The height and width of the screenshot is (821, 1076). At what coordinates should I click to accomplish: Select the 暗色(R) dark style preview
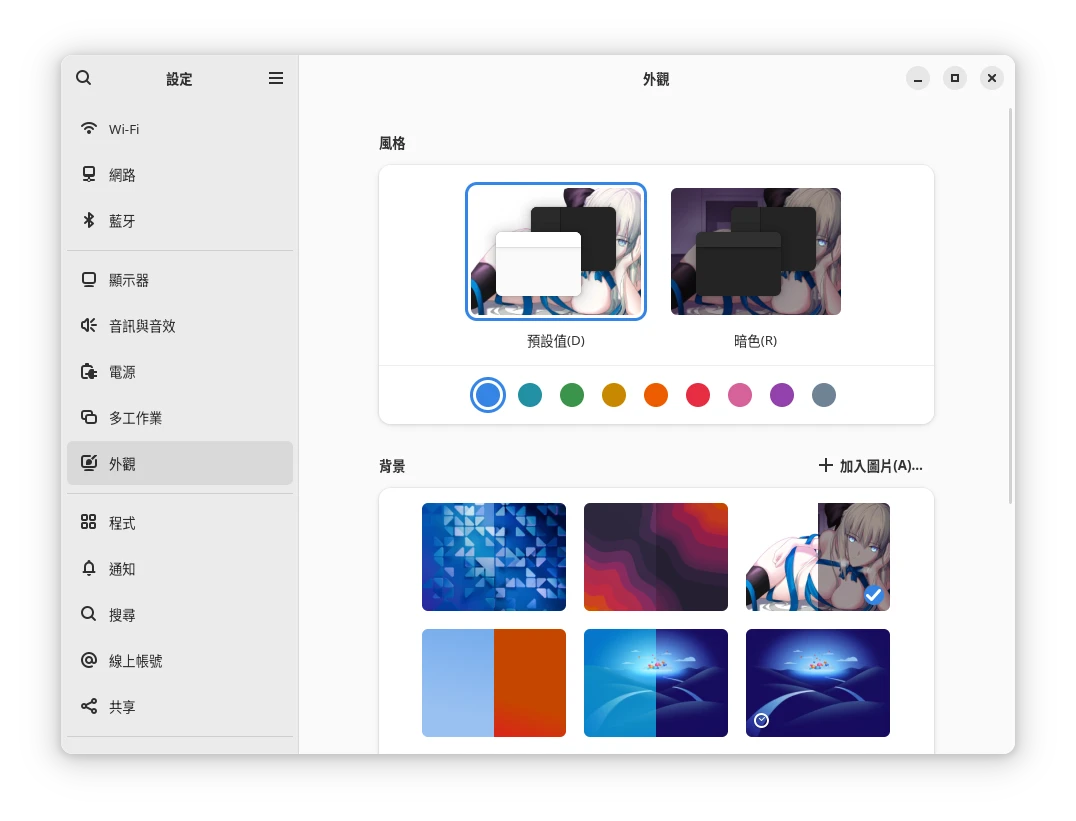click(x=756, y=251)
